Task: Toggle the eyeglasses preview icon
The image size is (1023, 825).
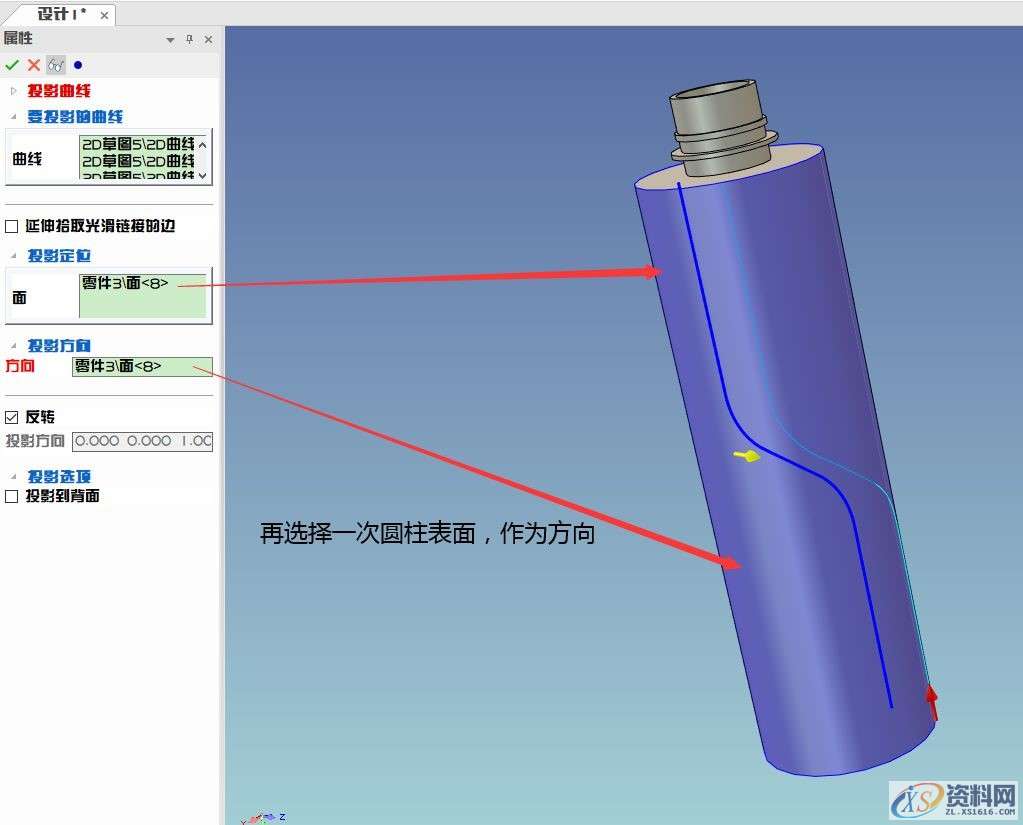Action: (x=55, y=65)
